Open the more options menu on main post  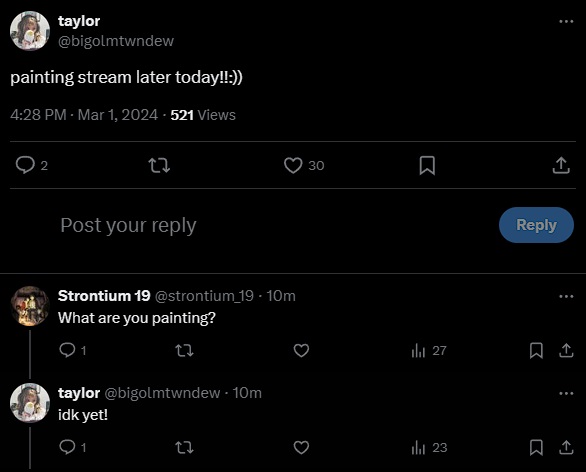pyautogui.click(x=566, y=22)
